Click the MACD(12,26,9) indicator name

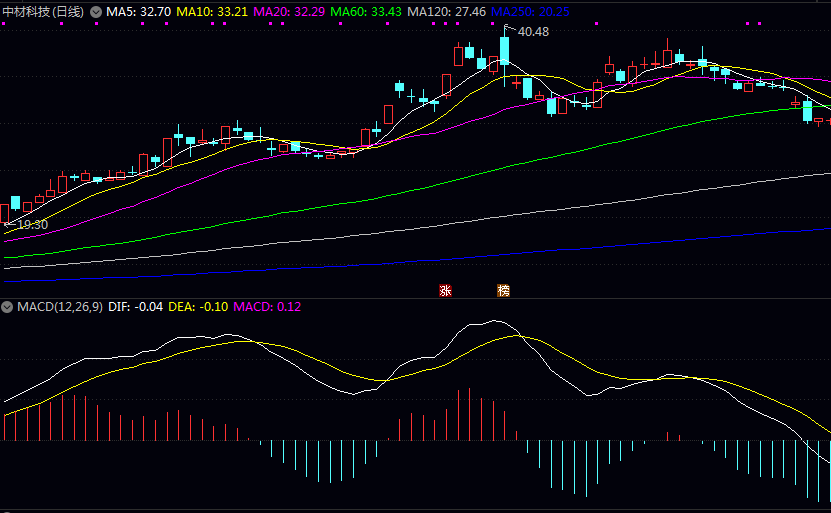[x=59, y=305]
